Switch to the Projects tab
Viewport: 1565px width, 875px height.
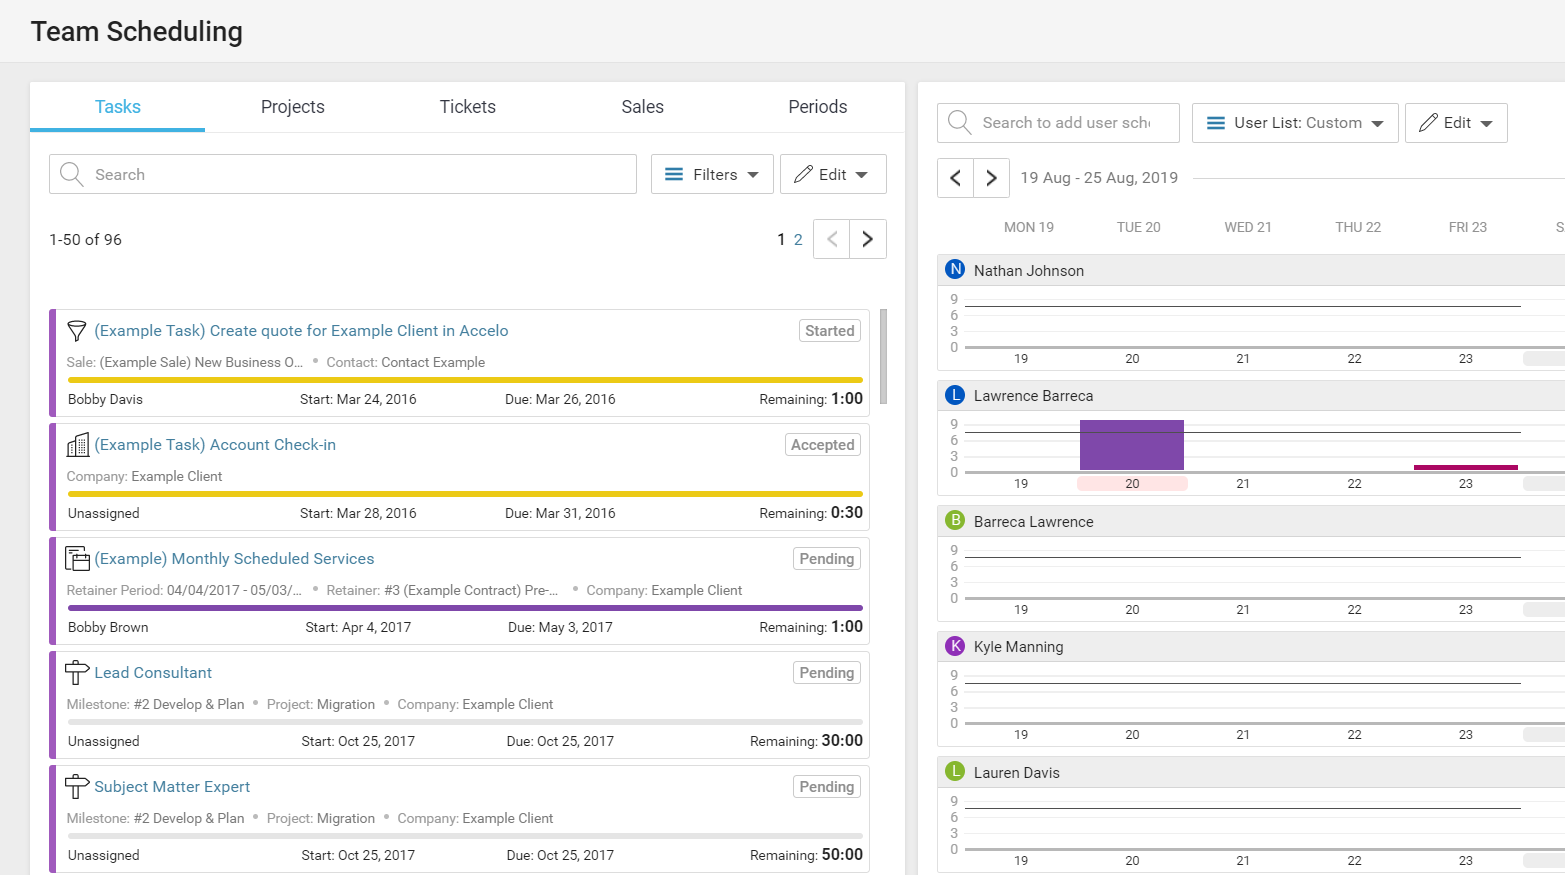[292, 107]
